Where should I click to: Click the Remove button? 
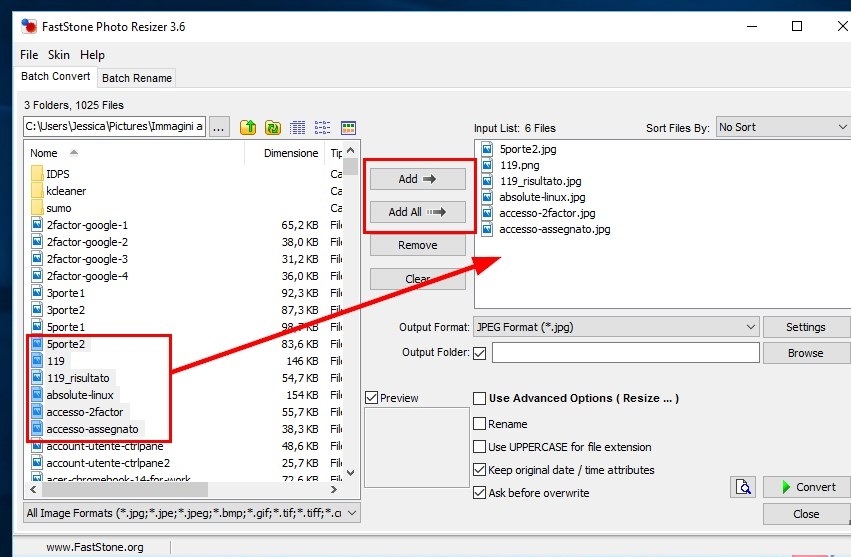[417, 245]
